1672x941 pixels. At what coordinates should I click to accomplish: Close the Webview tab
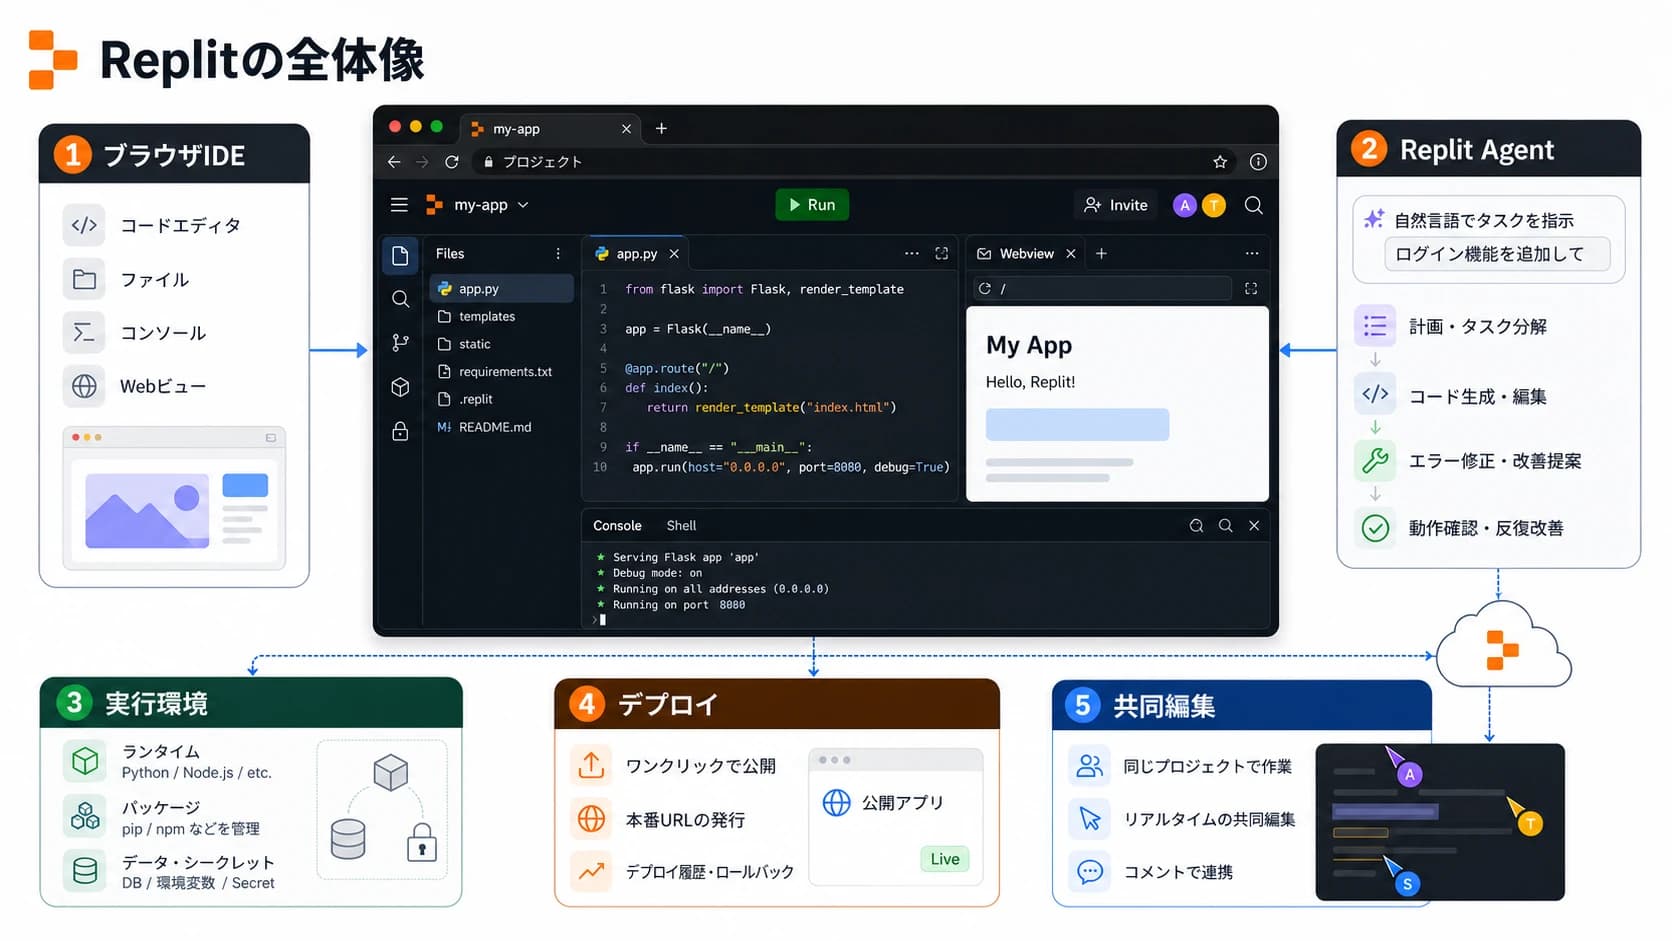point(1071,254)
